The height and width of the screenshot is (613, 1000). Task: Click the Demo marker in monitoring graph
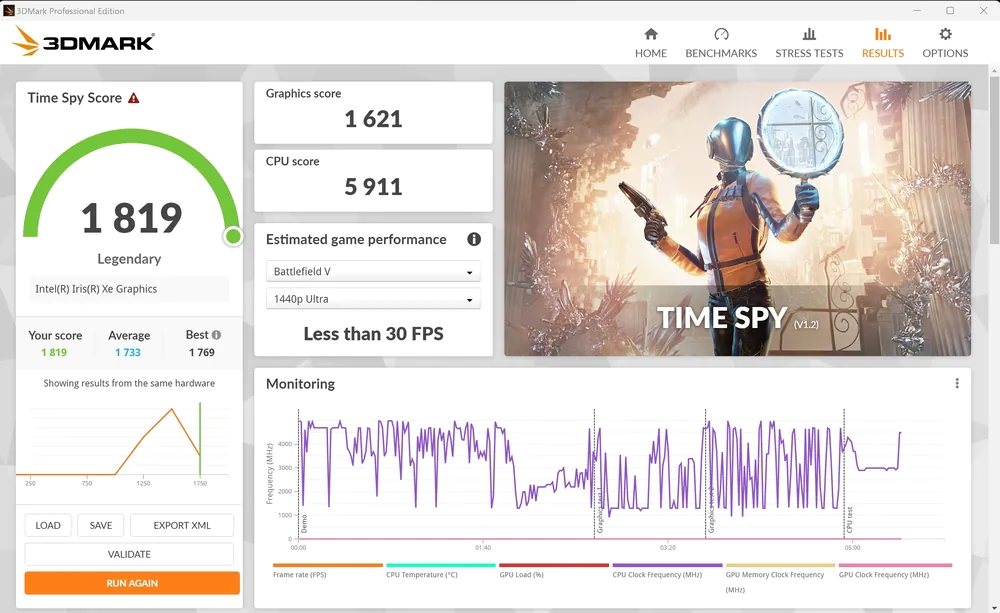(x=304, y=524)
